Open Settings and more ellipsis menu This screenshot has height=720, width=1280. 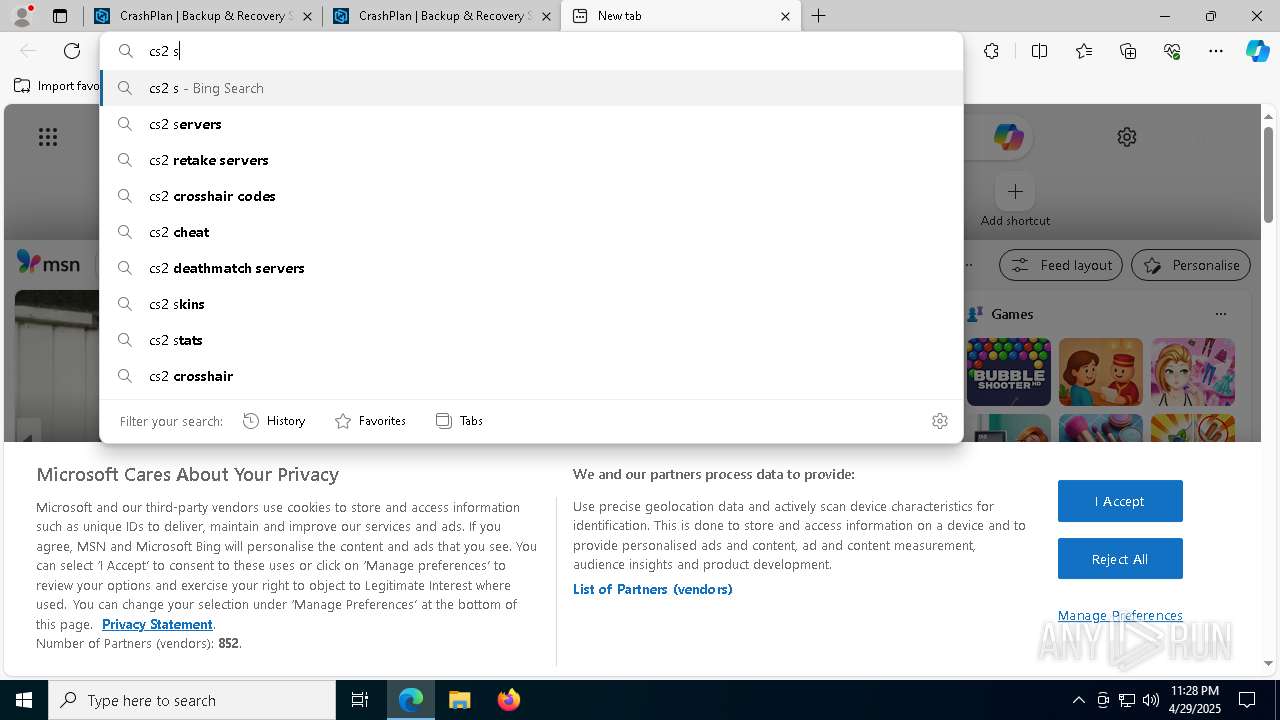point(1216,51)
